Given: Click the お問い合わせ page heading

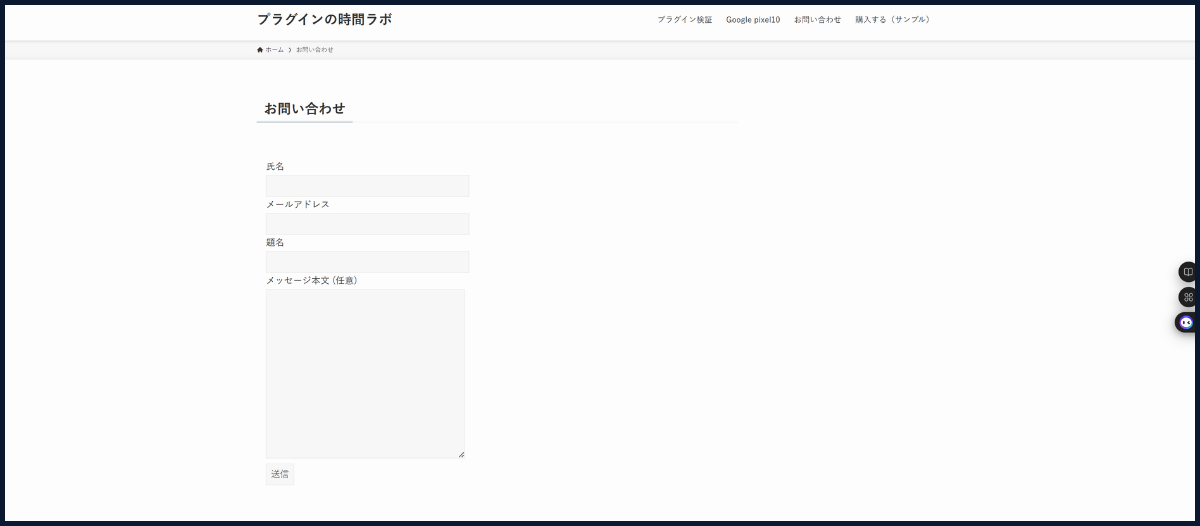Looking at the screenshot, I should (x=304, y=108).
